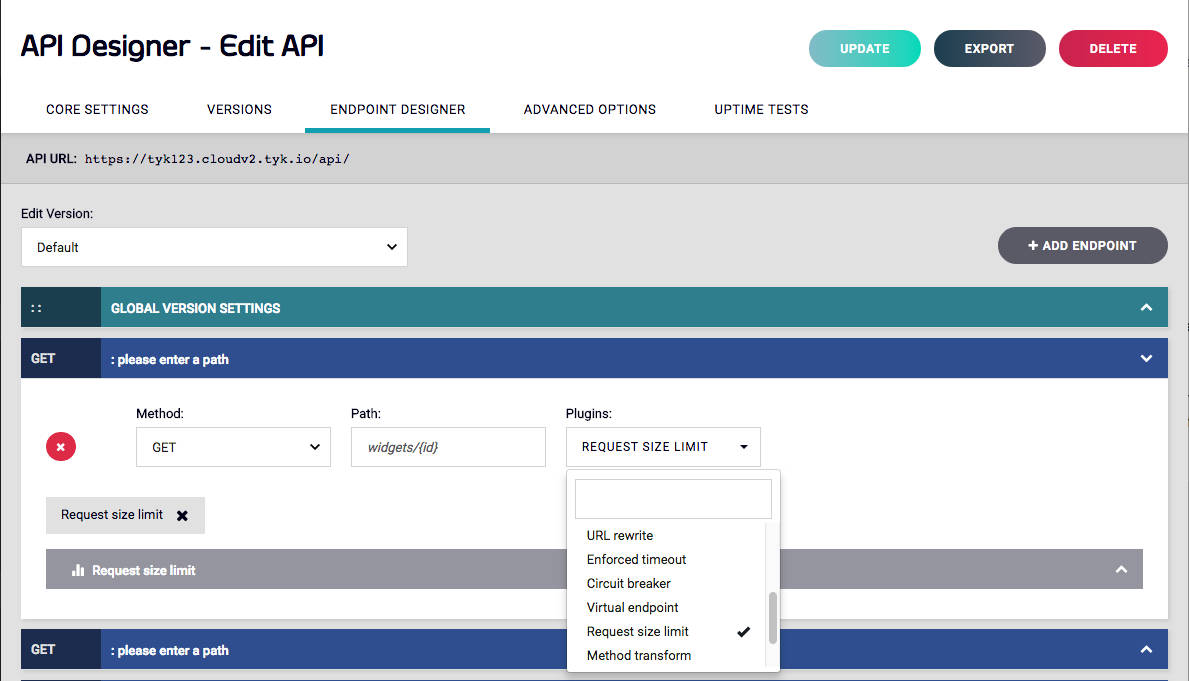The height and width of the screenshot is (681, 1189).
Task: Collapse the Global Version Settings section
Action: (x=1146, y=307)
